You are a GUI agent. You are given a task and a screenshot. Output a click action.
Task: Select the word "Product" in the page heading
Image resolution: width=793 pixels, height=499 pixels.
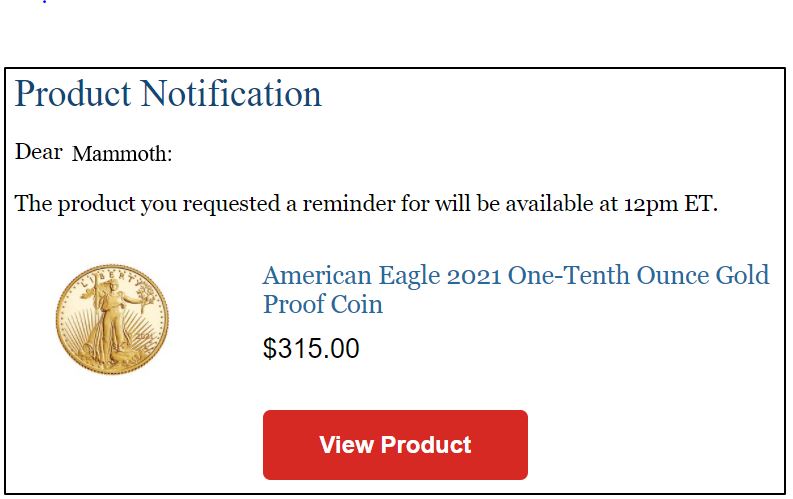73,94
